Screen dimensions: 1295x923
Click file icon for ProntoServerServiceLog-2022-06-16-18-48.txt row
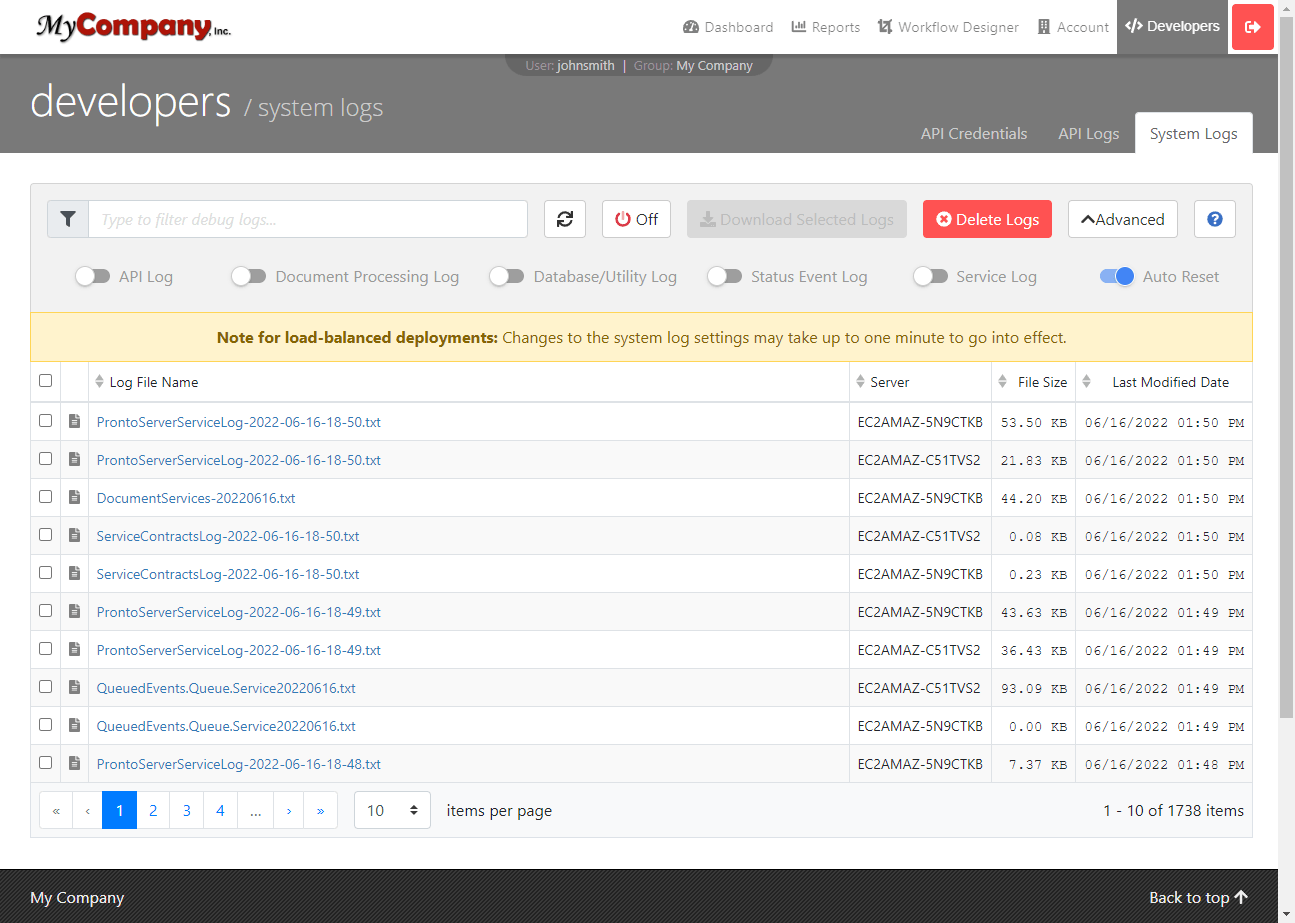point(74,763)
